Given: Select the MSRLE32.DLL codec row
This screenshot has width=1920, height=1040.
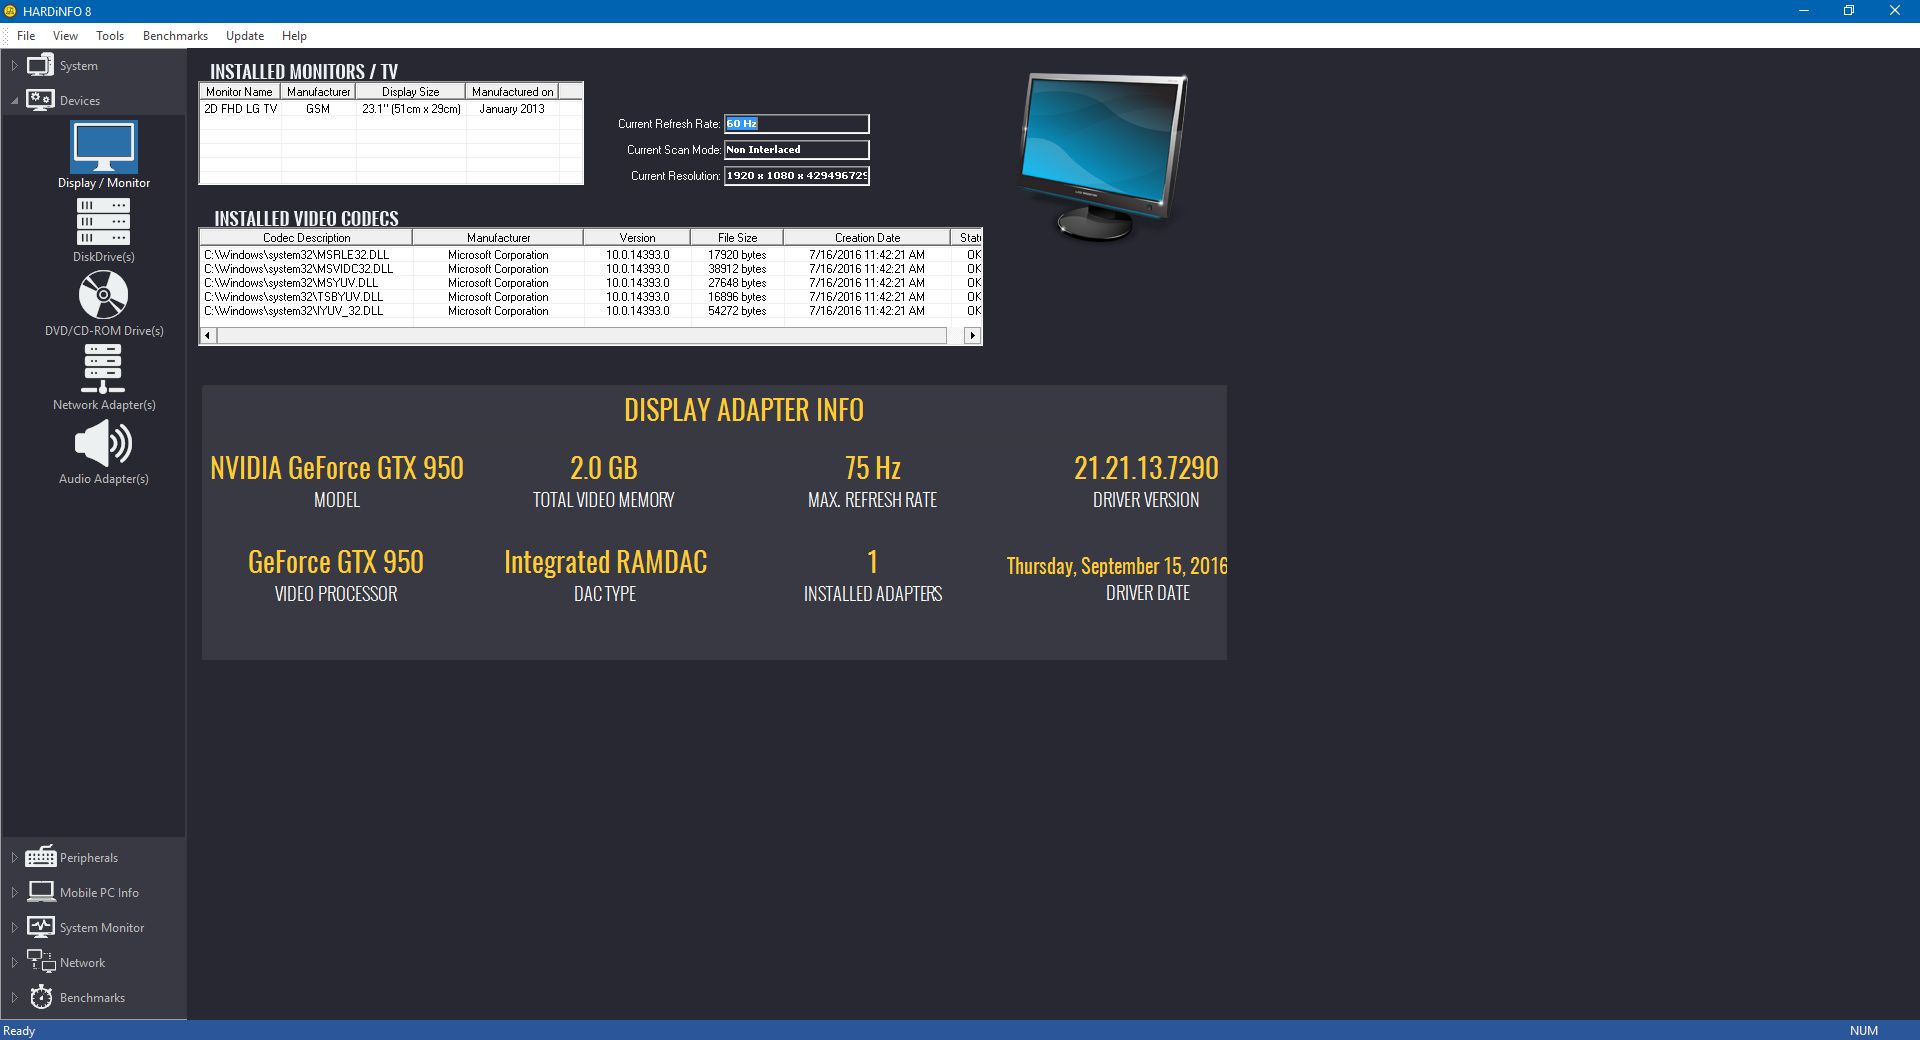Looking at the screenshot, I should tap(591, 255).
